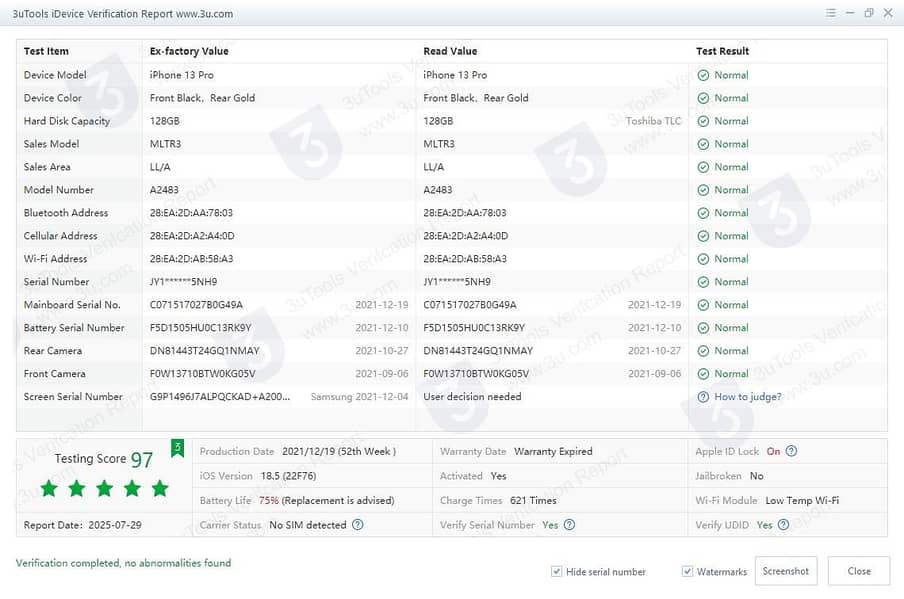
Task: Maximize the verification report window
Action: [x=868, y=13]
